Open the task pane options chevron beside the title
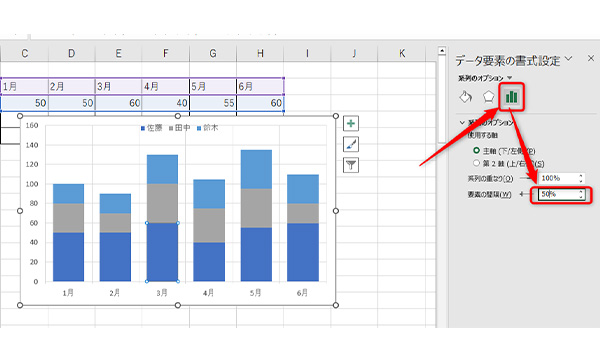Screen dimensions: 600x360 point(569,59)
